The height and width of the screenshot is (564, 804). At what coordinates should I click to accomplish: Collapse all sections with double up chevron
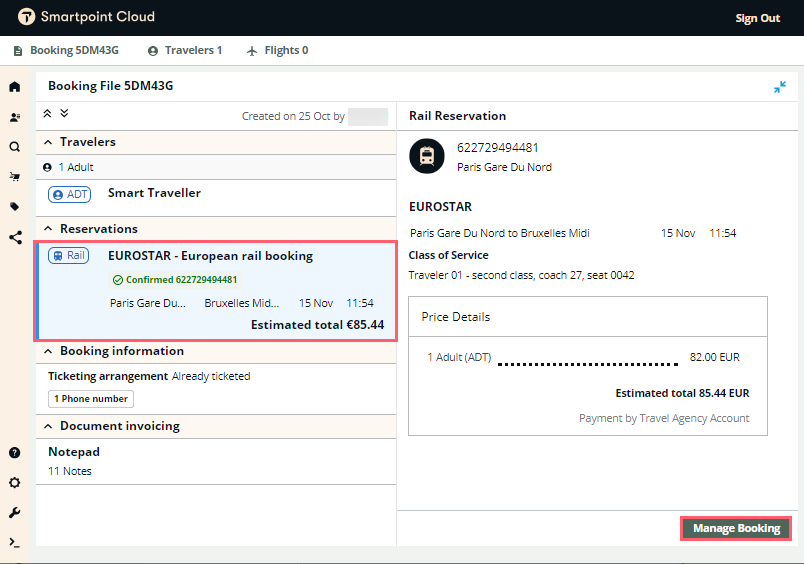[47, 113]
